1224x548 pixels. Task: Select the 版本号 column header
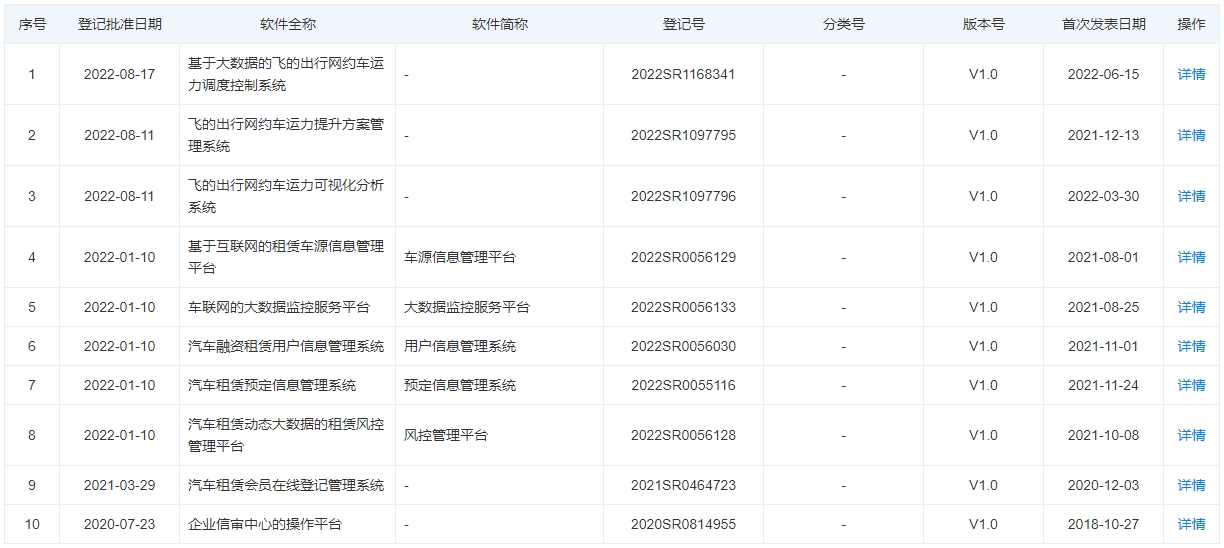click(983, 24)
